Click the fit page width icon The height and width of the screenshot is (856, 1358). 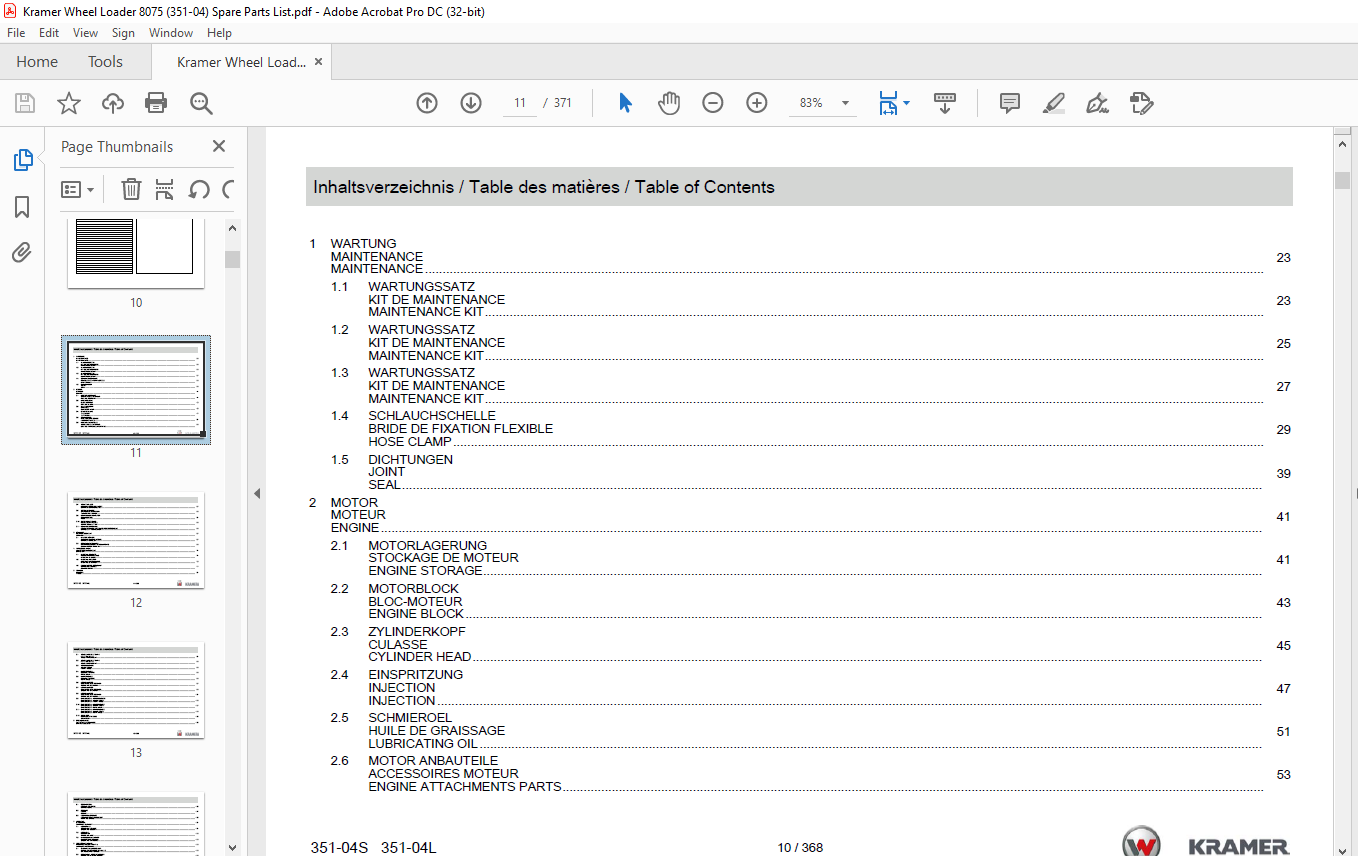(888, 103)
